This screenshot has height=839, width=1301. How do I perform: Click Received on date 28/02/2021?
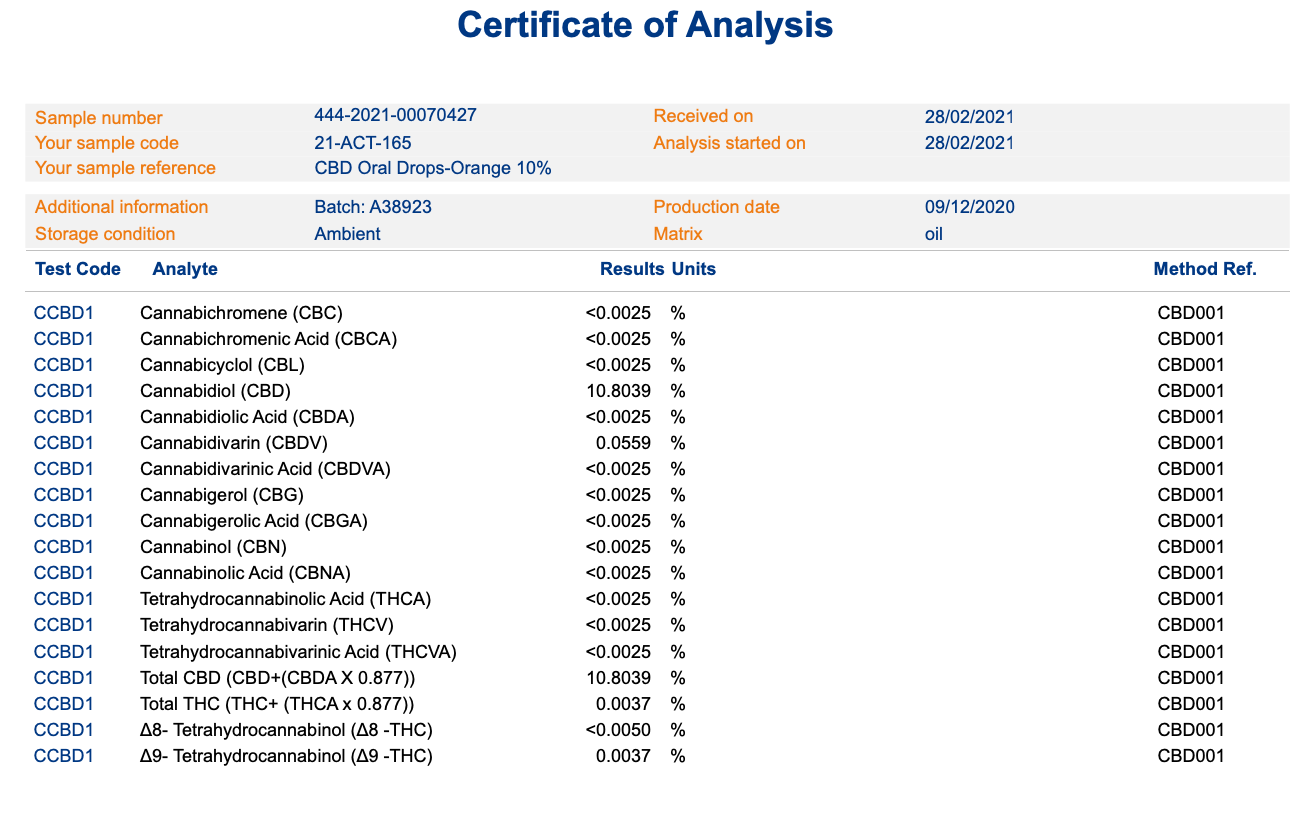pos(970,117)
